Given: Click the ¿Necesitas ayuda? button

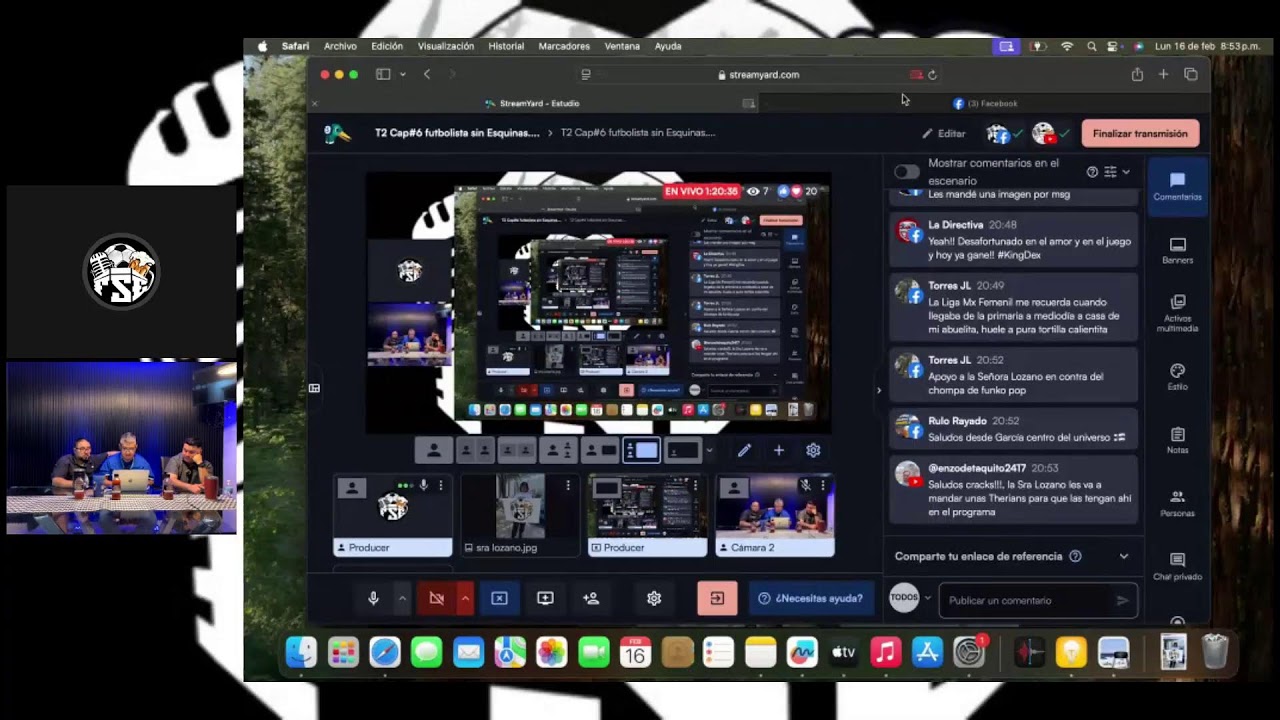Looking at the screenshot, I should tap(810, 598).
